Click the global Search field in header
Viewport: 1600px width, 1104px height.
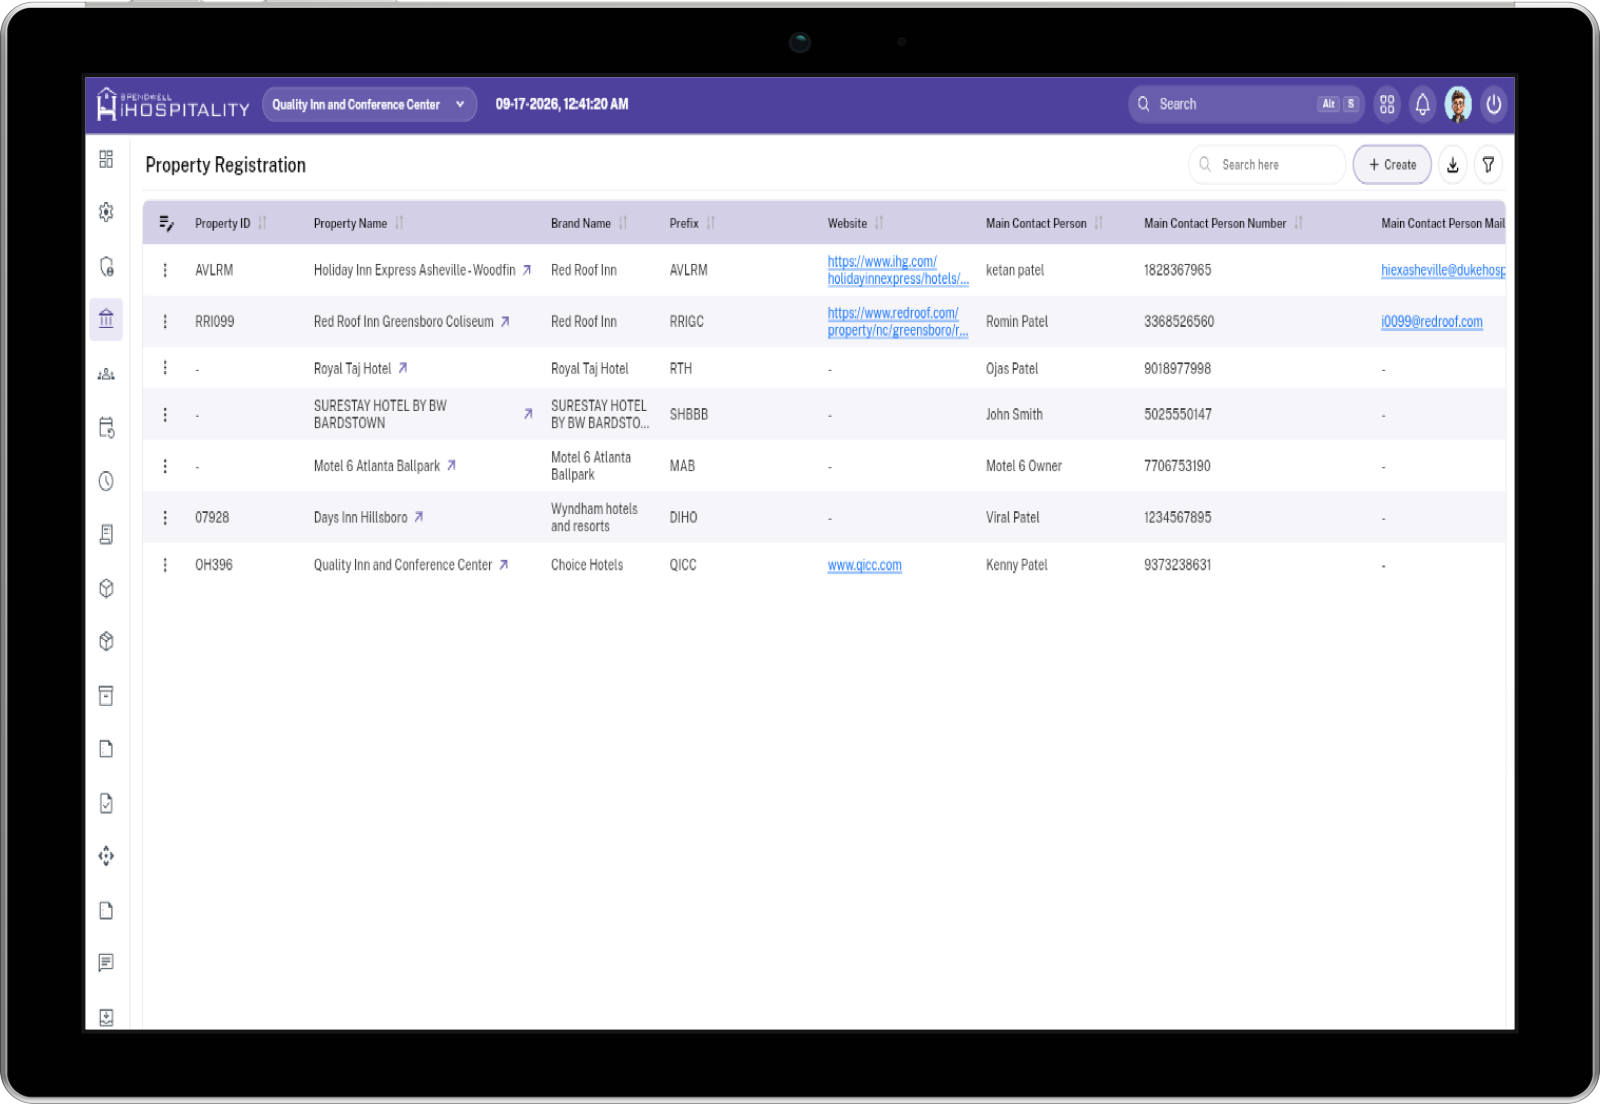1245,104
